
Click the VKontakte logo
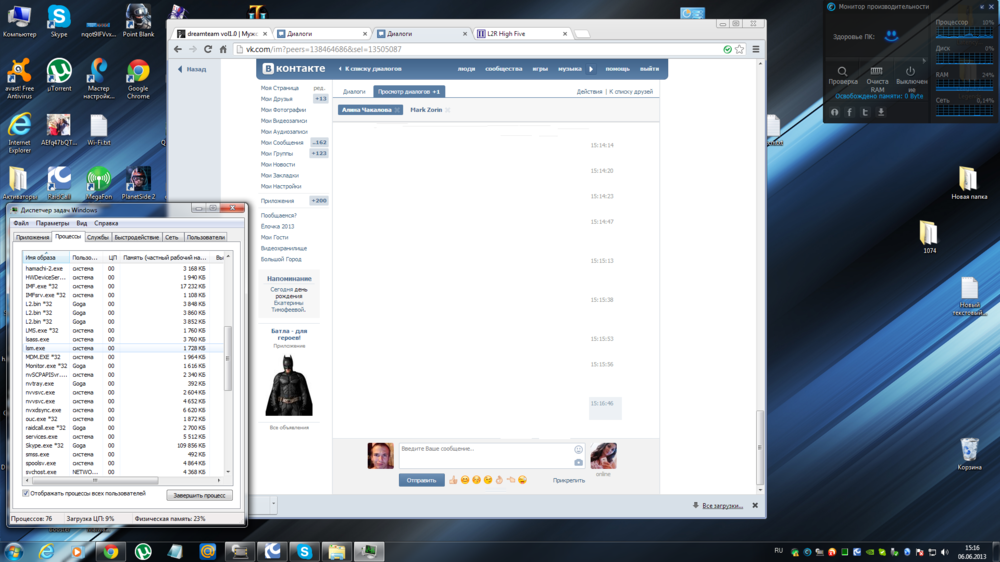(293, 69)
